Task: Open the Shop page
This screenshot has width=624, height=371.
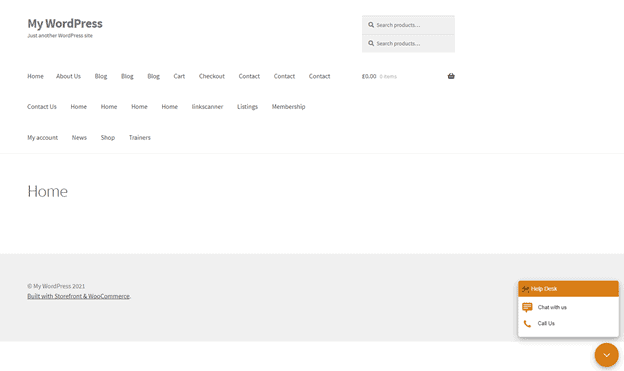Action: (108, 138)
